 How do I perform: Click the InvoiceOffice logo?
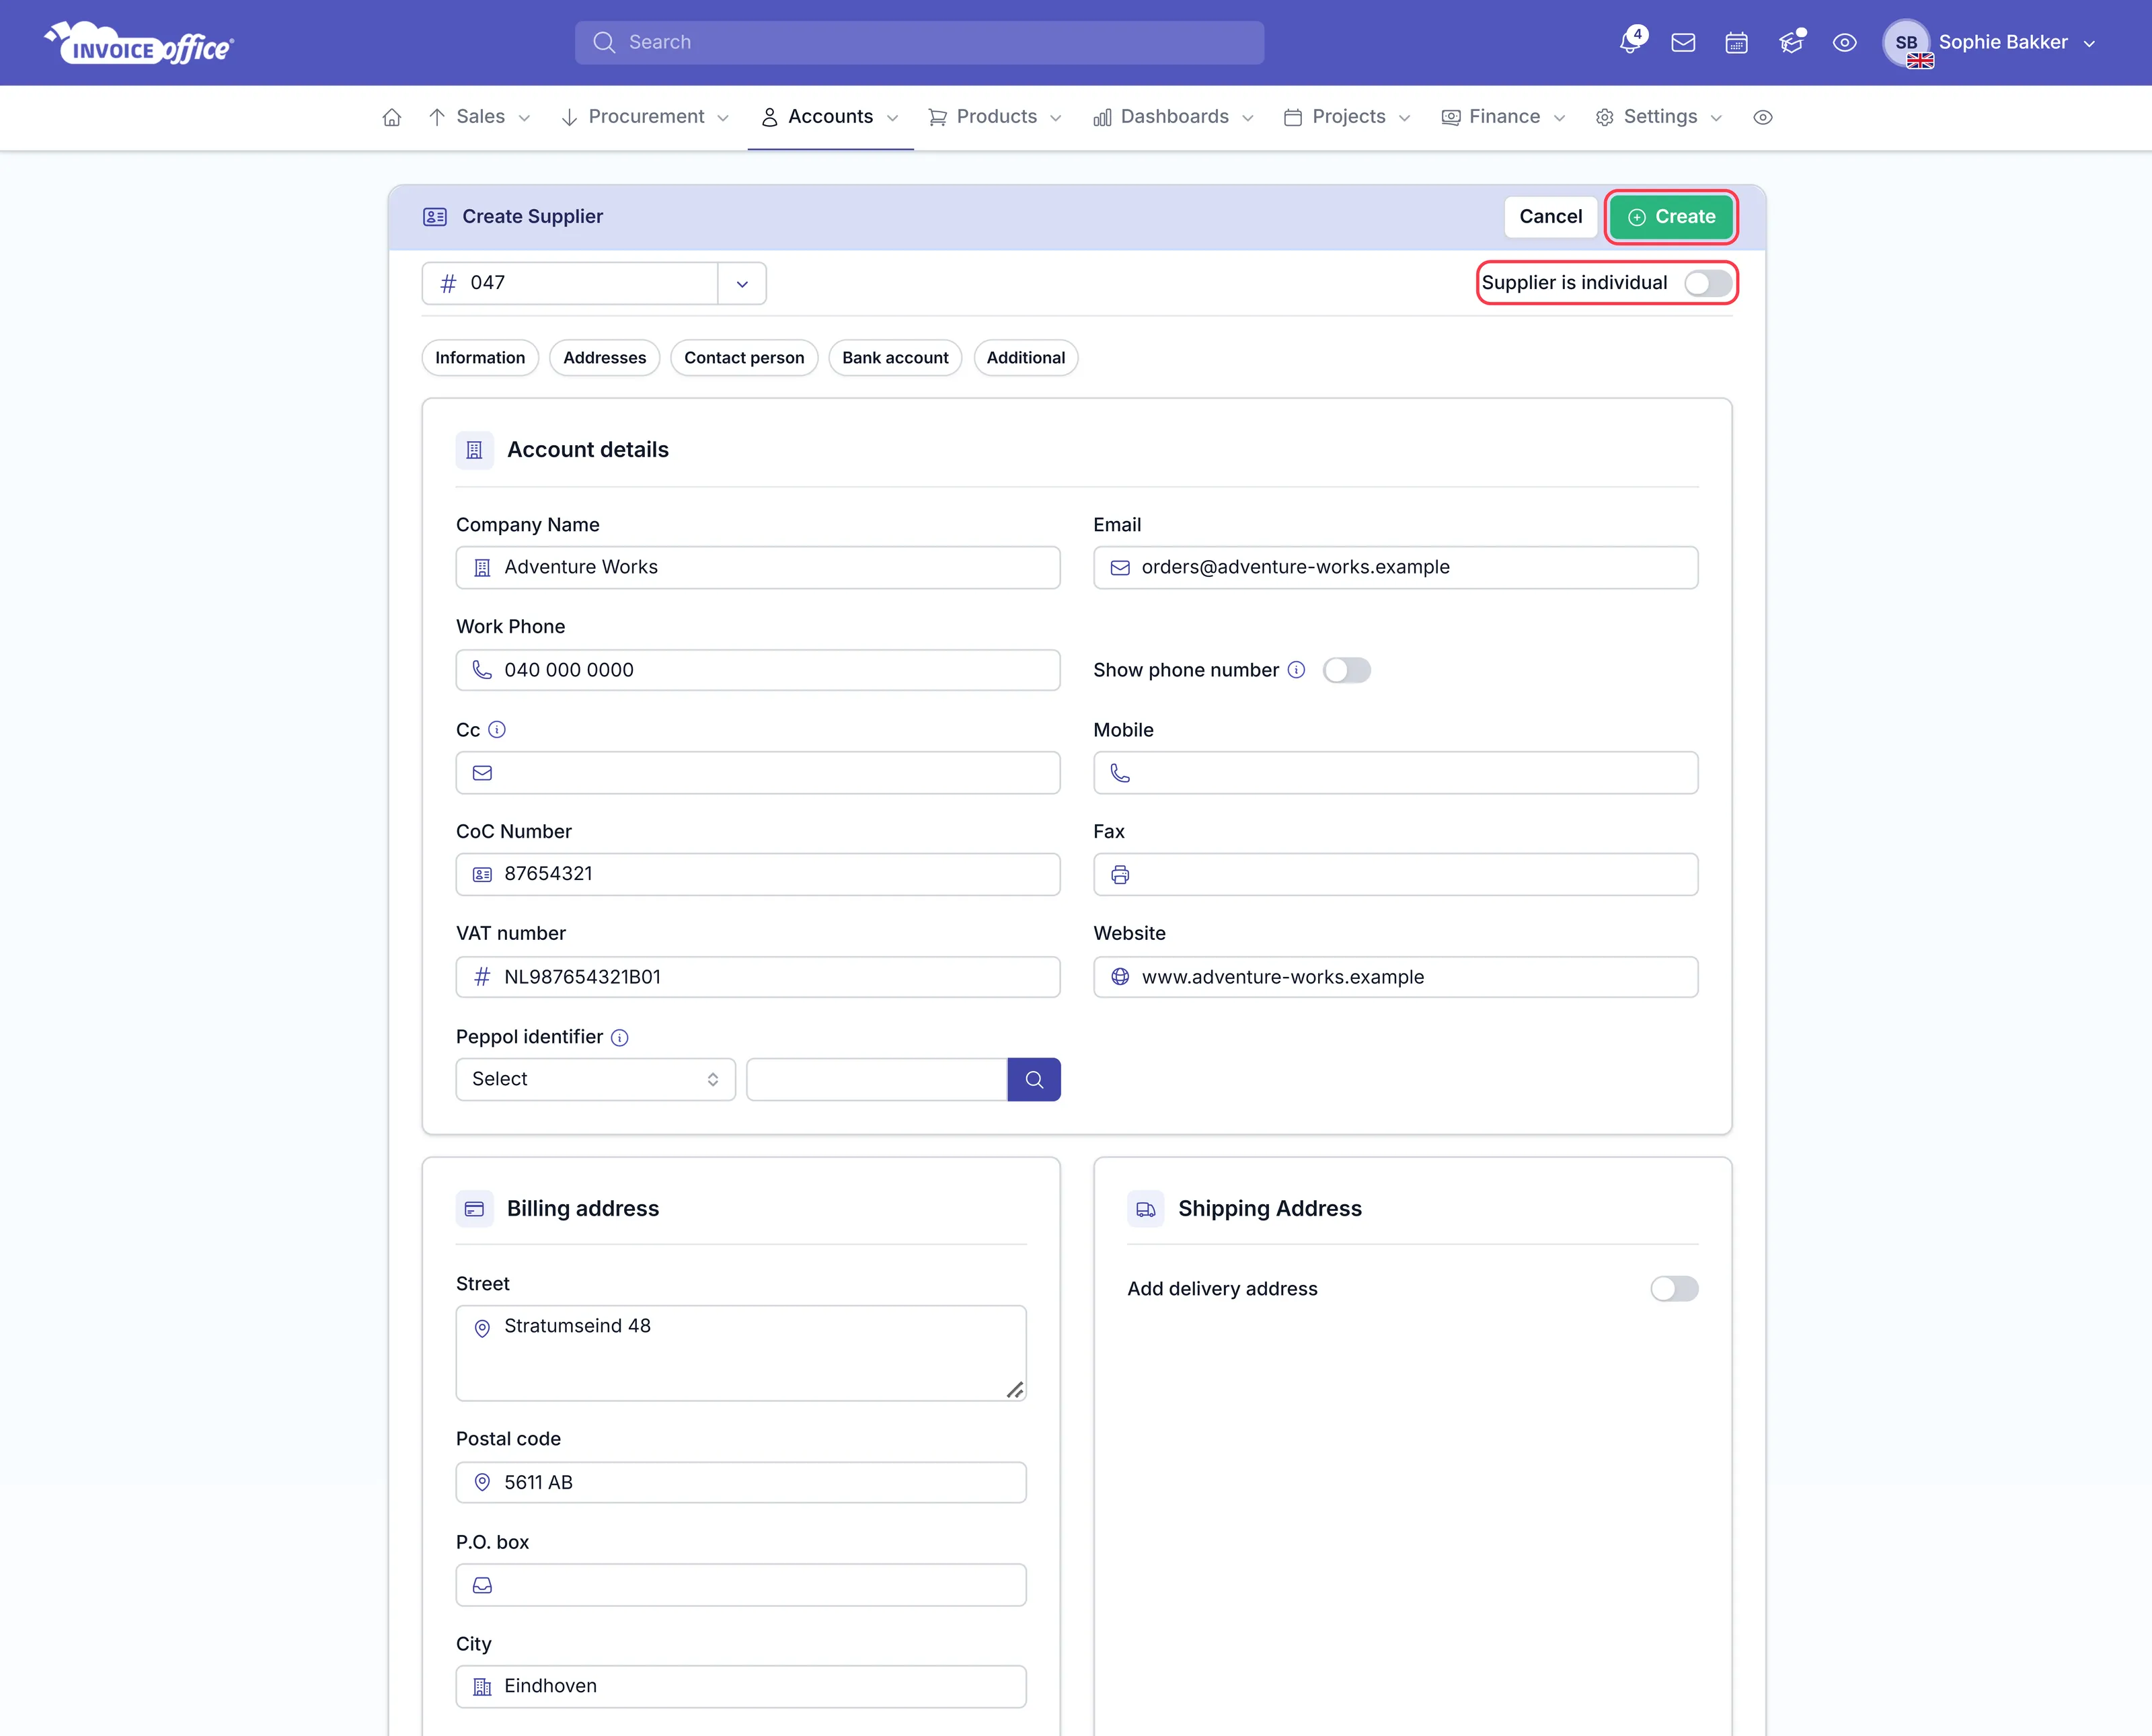click(139, 43)
